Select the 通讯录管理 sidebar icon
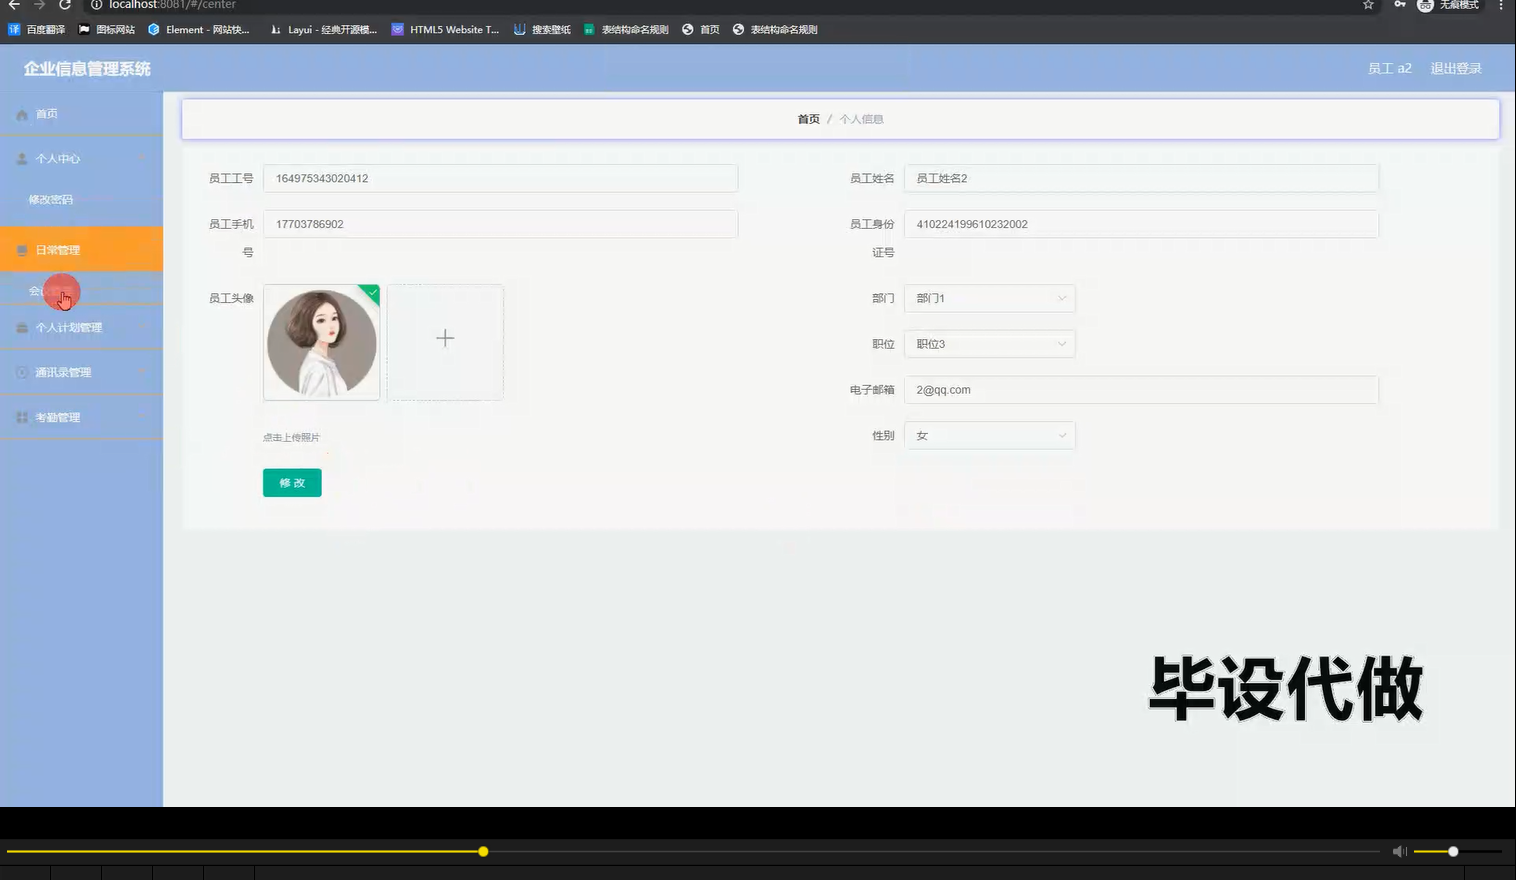Image resolution: width=1516 pixels, height=880 pixels. tap(21, 371)
